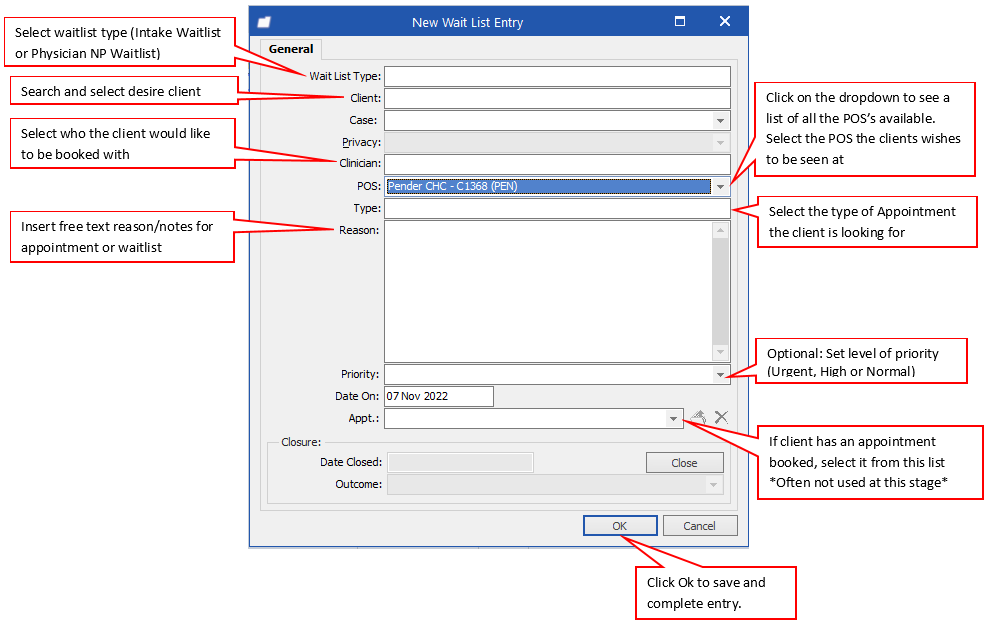Click into the Clinician field
989x624 pixels.
557,165
